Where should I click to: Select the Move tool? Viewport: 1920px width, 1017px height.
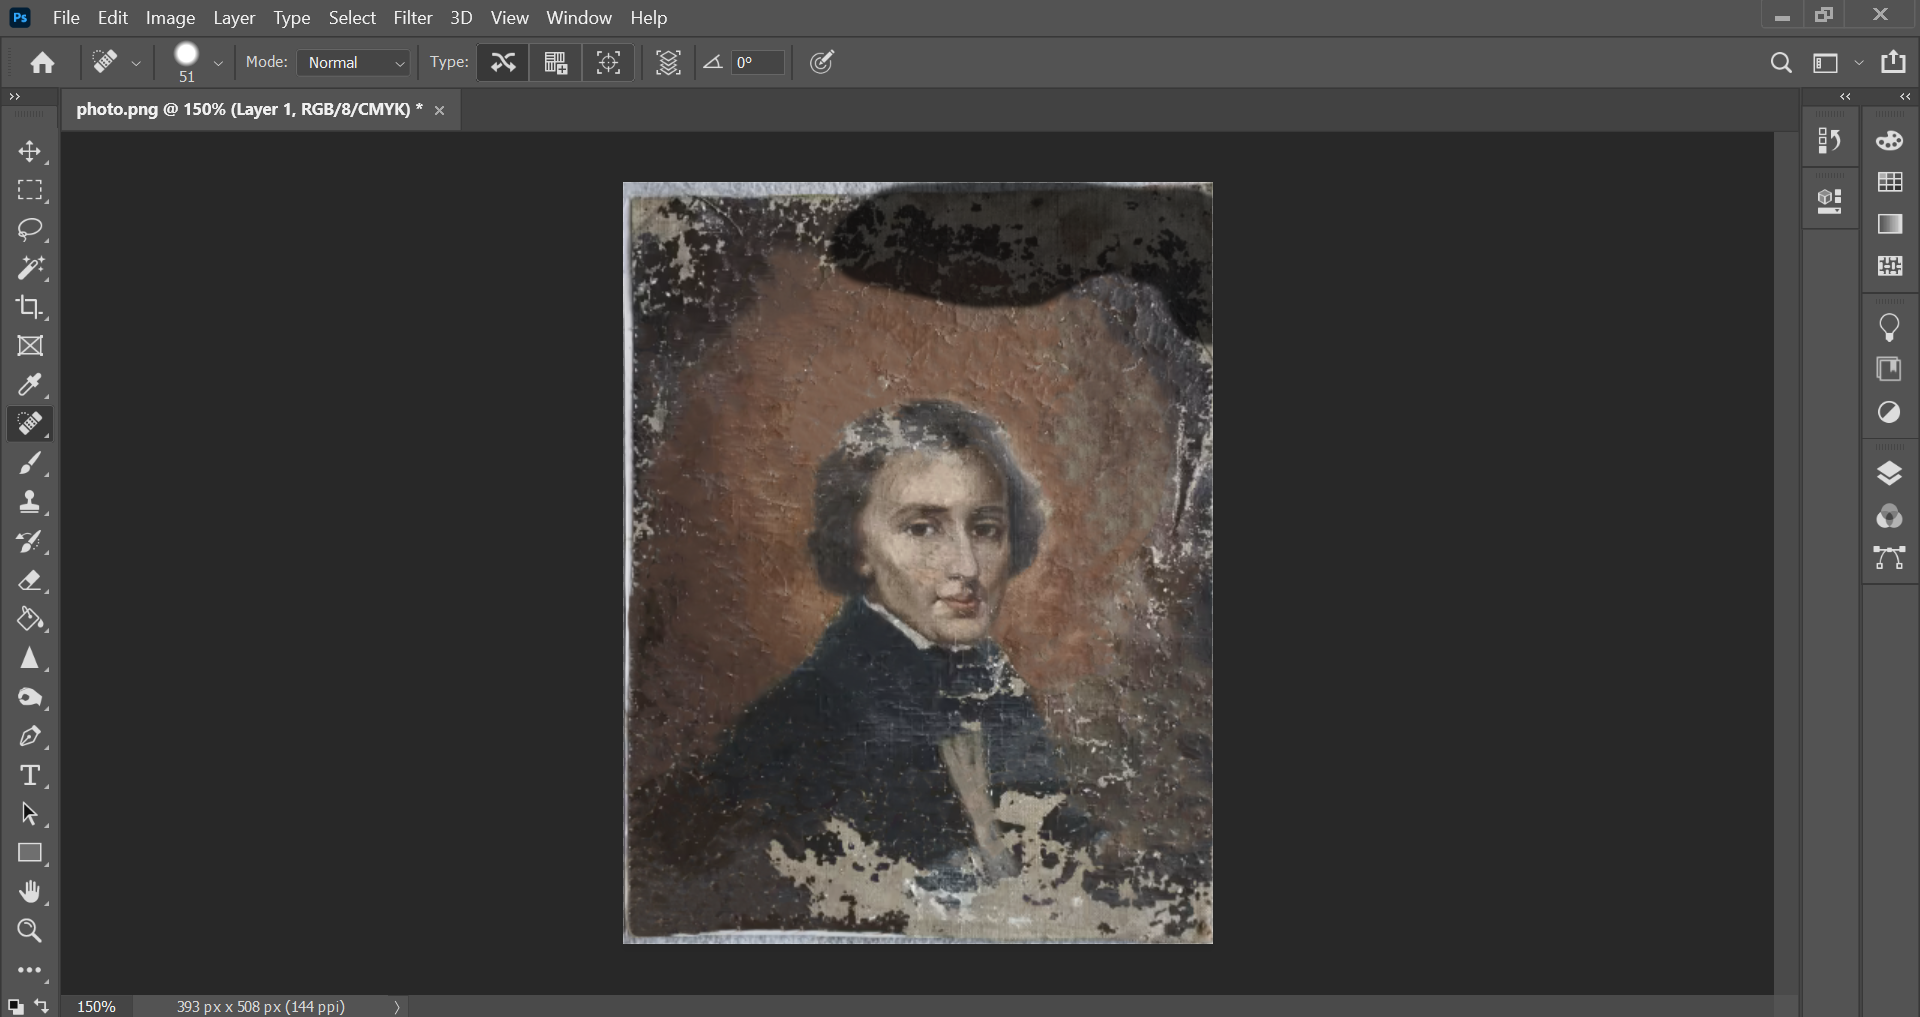pyautogui.click(x=30, y=151)
